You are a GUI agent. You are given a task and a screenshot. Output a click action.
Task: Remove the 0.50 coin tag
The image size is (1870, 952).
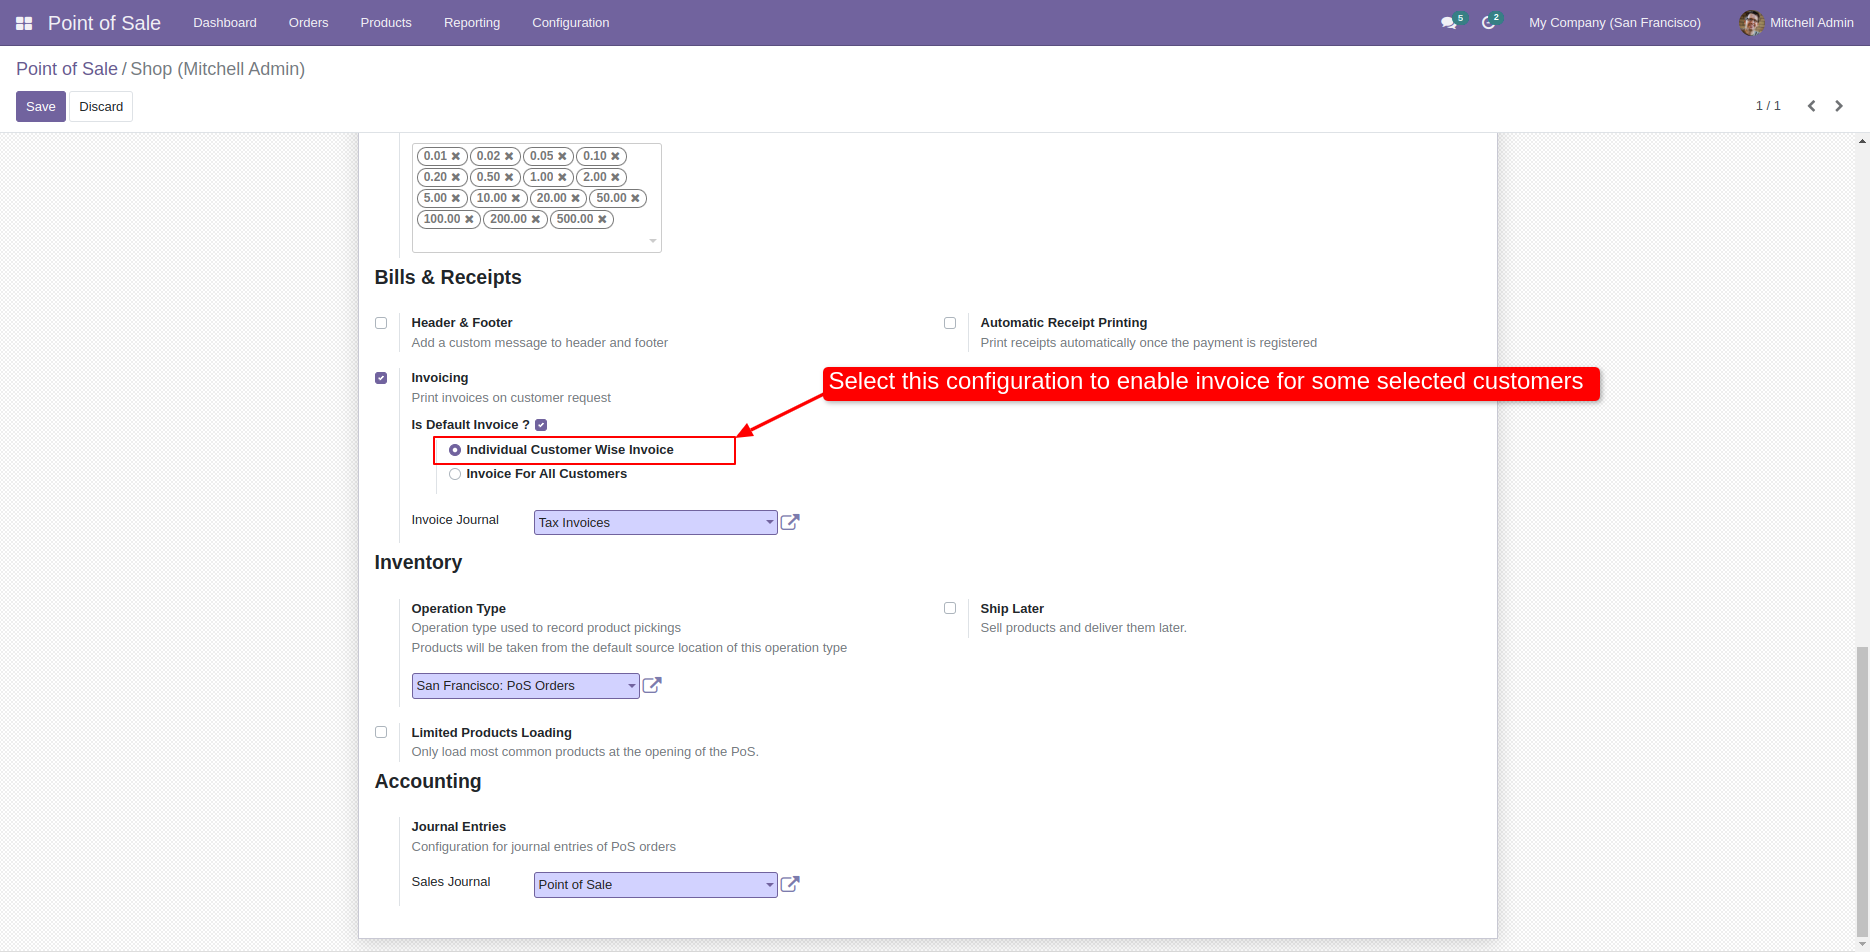[x=509, y=177]
